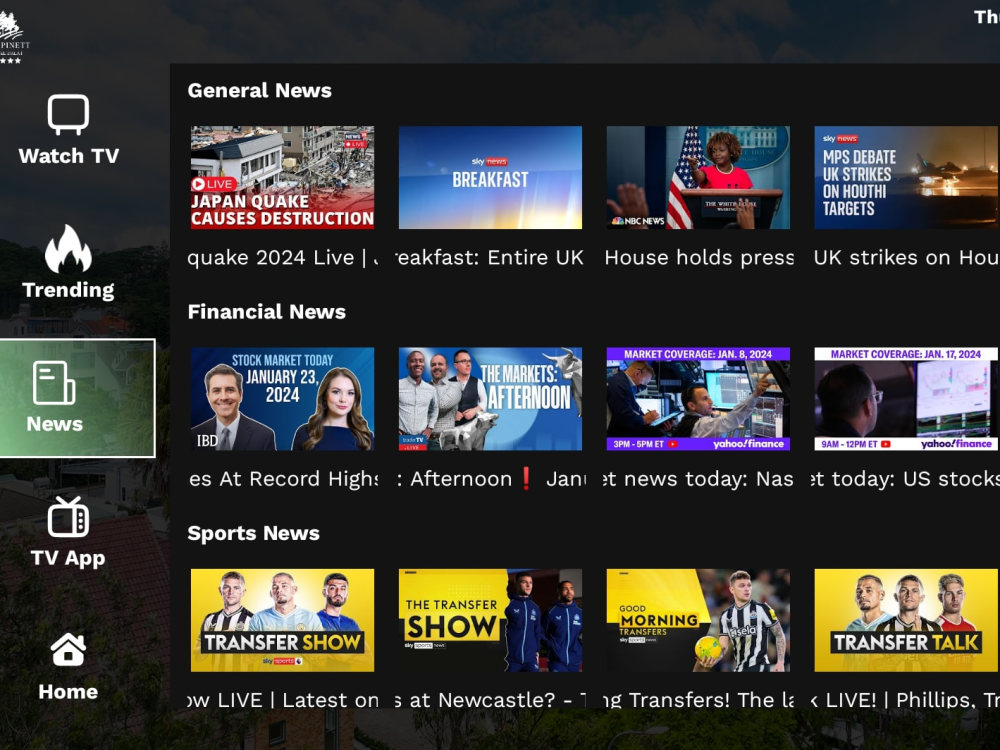Play Stock Market Today January 23 video

[283, 399]
